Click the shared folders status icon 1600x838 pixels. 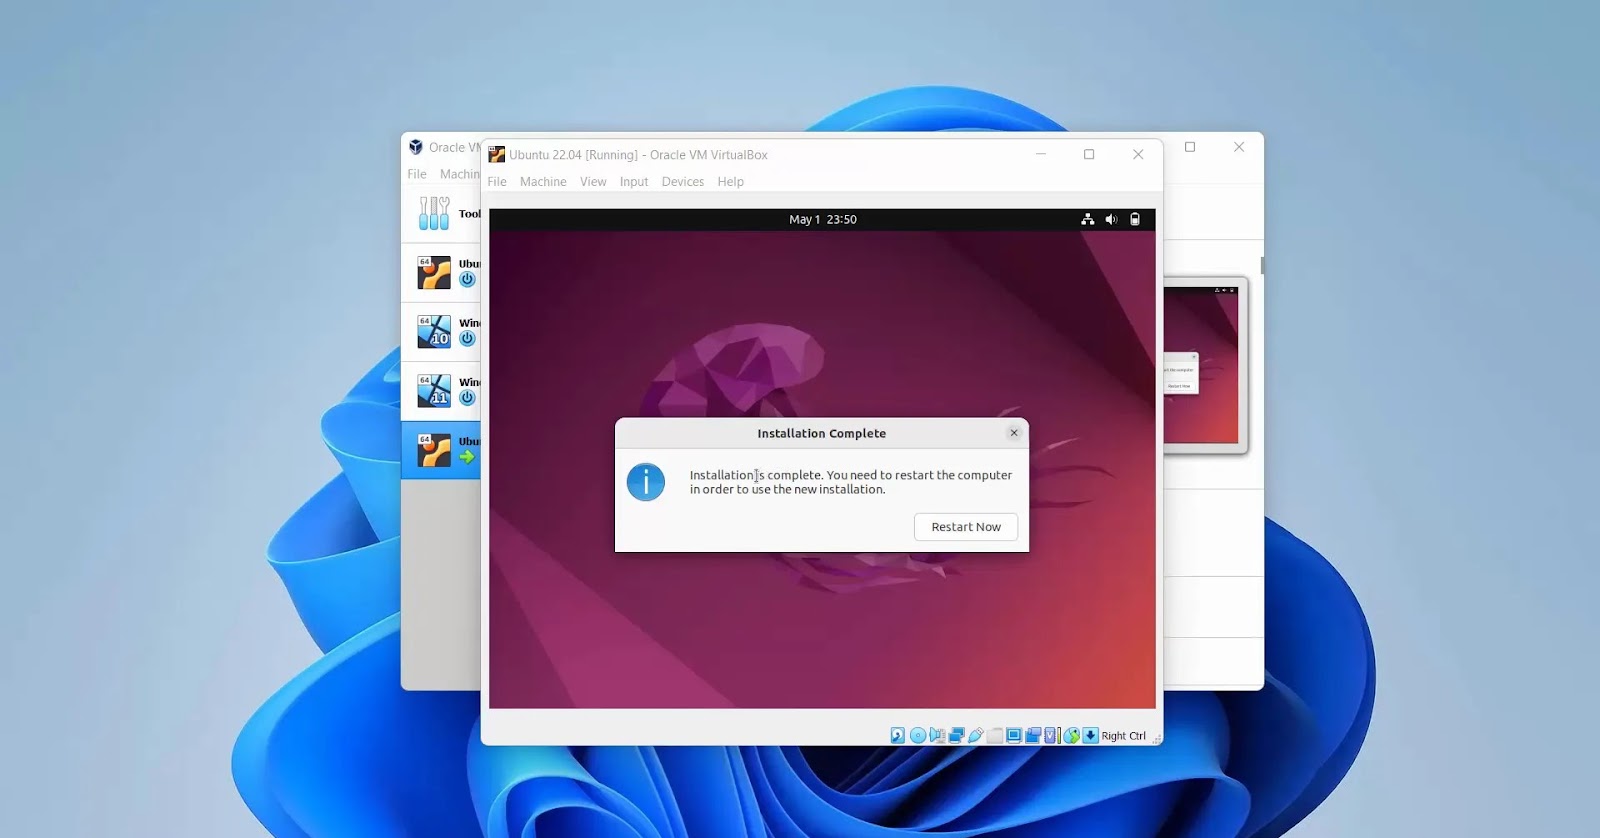(x=995, y=736)
